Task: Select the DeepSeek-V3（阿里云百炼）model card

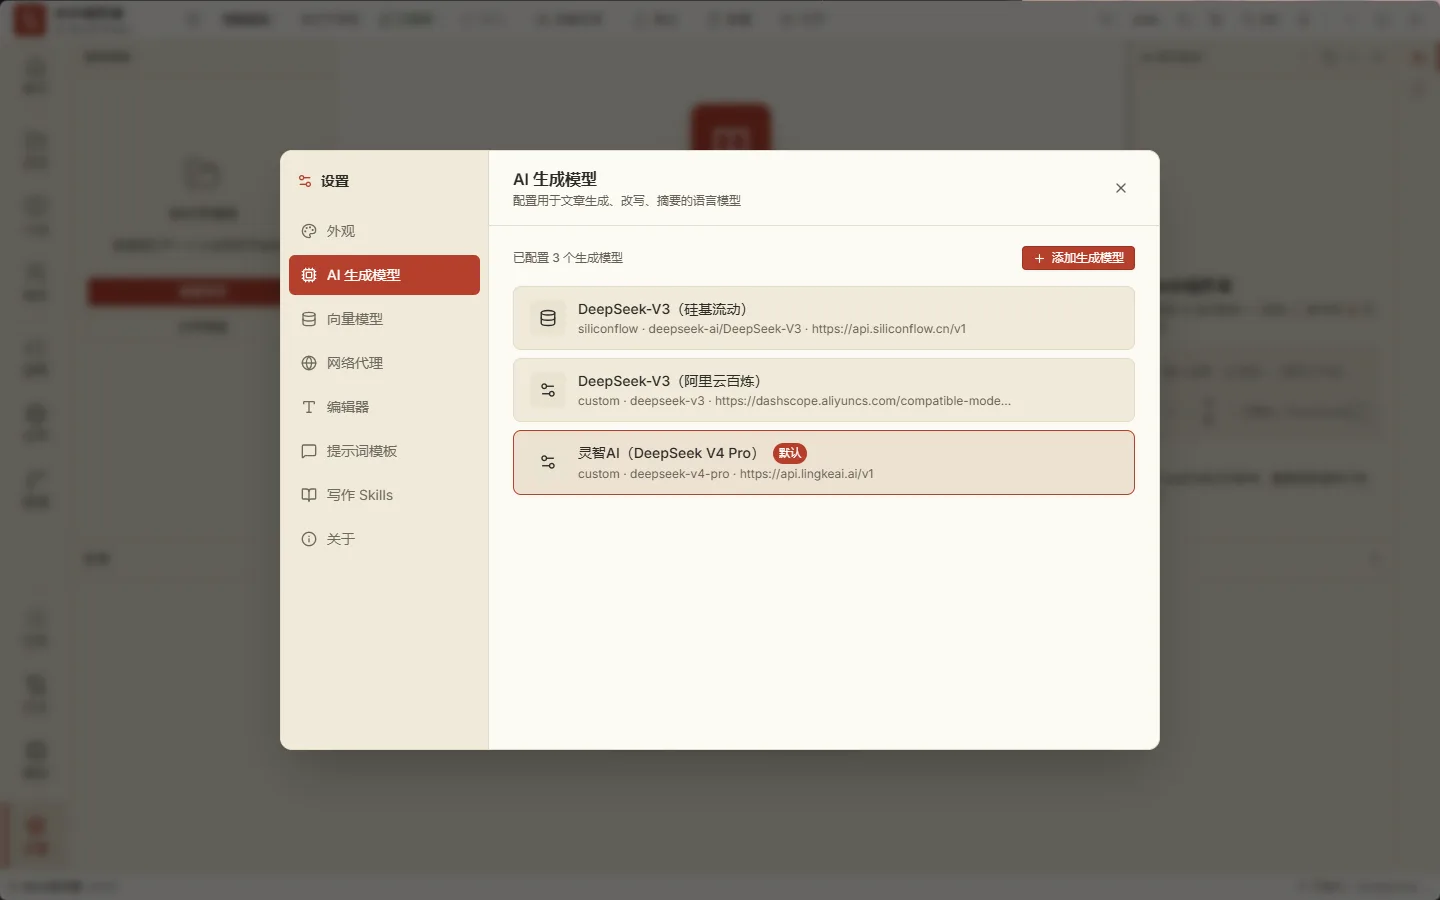Action: click(824, 390)
